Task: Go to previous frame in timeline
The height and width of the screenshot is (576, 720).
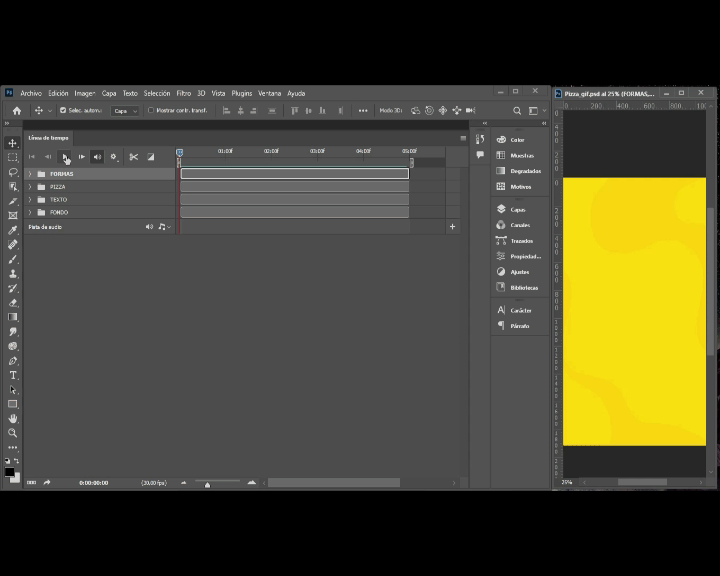Action: click(x=48, y=157)
